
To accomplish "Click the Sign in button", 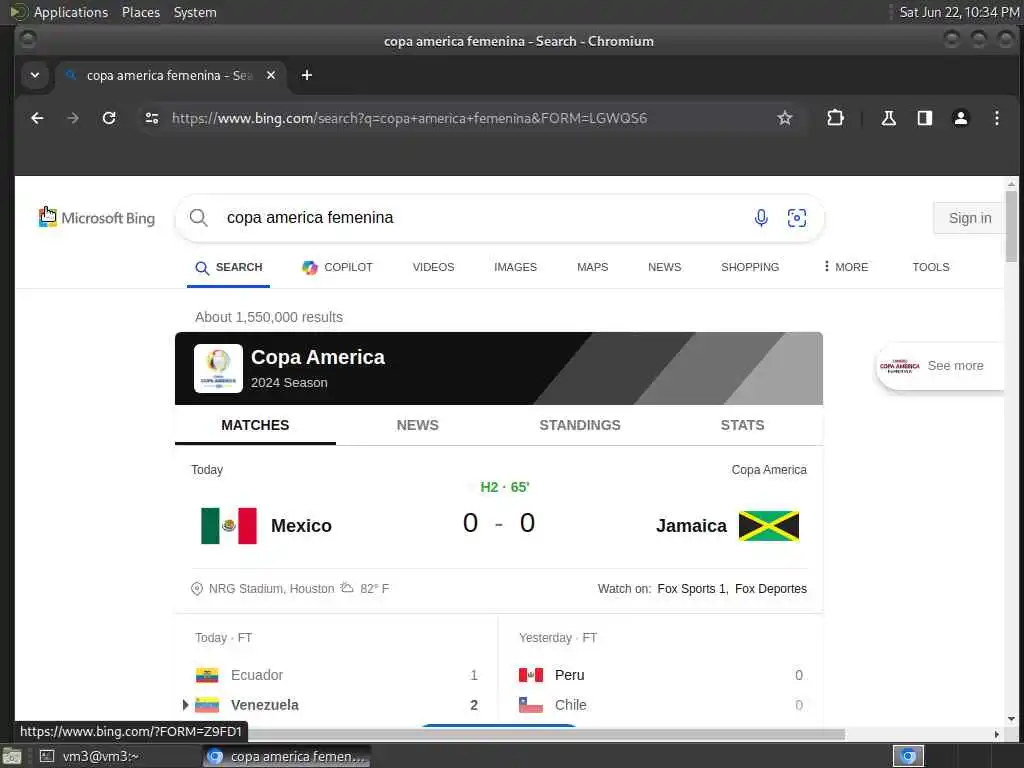I will coord(970,218).
